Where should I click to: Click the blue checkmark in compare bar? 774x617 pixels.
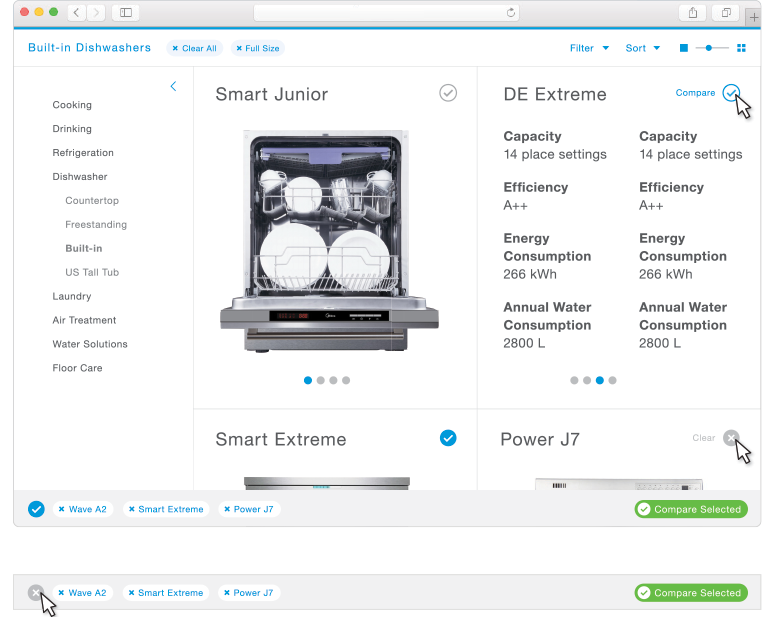pyautogui.click(x=36, y=509)
